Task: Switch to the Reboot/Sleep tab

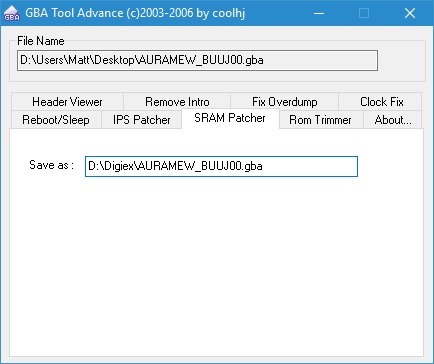Action: point(56,120)
